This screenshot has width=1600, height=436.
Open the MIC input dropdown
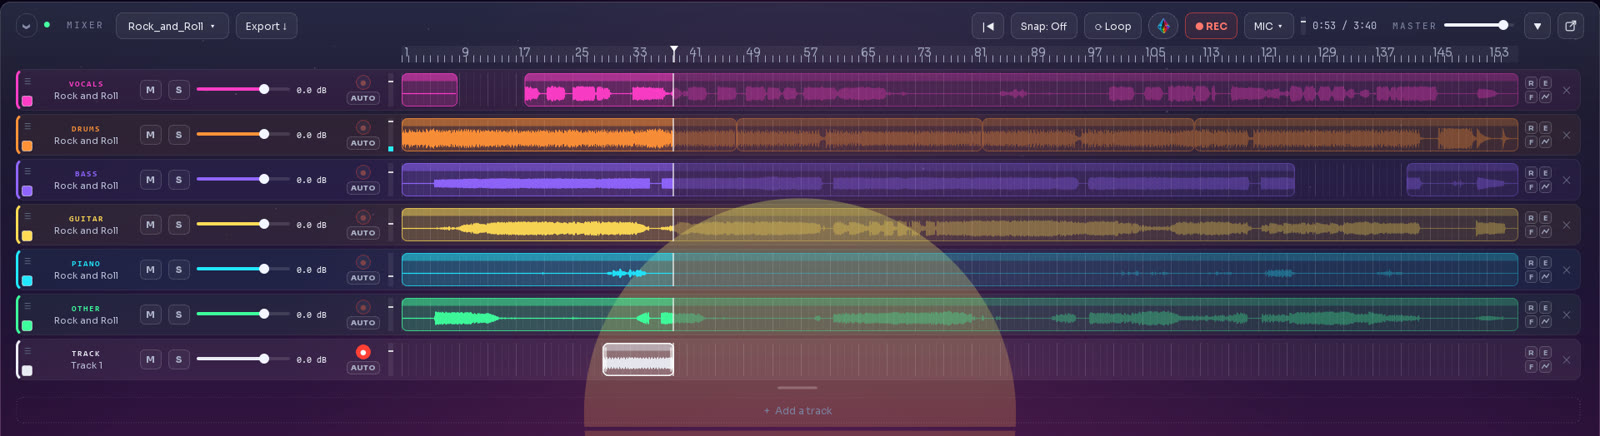[1268, 26]
